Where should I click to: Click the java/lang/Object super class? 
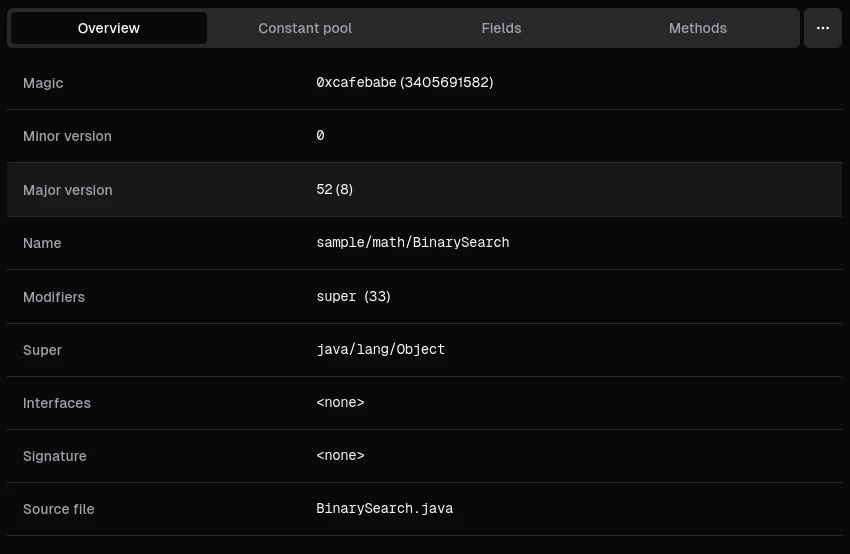[x=380, y=350]
